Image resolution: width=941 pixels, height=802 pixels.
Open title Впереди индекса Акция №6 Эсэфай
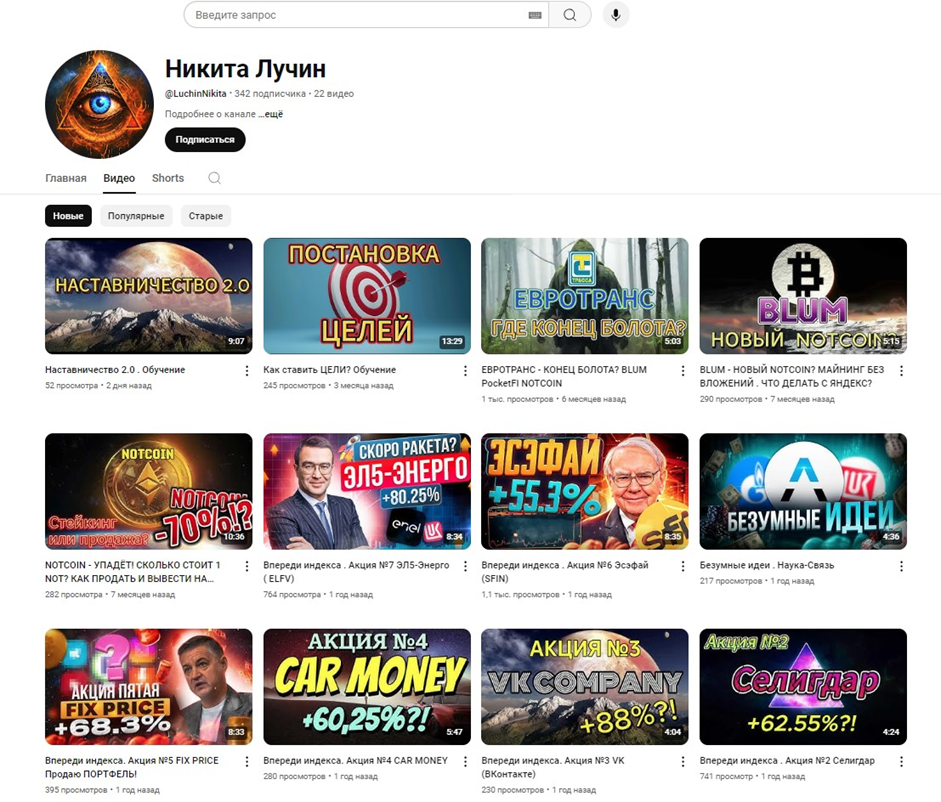[565, 571]
